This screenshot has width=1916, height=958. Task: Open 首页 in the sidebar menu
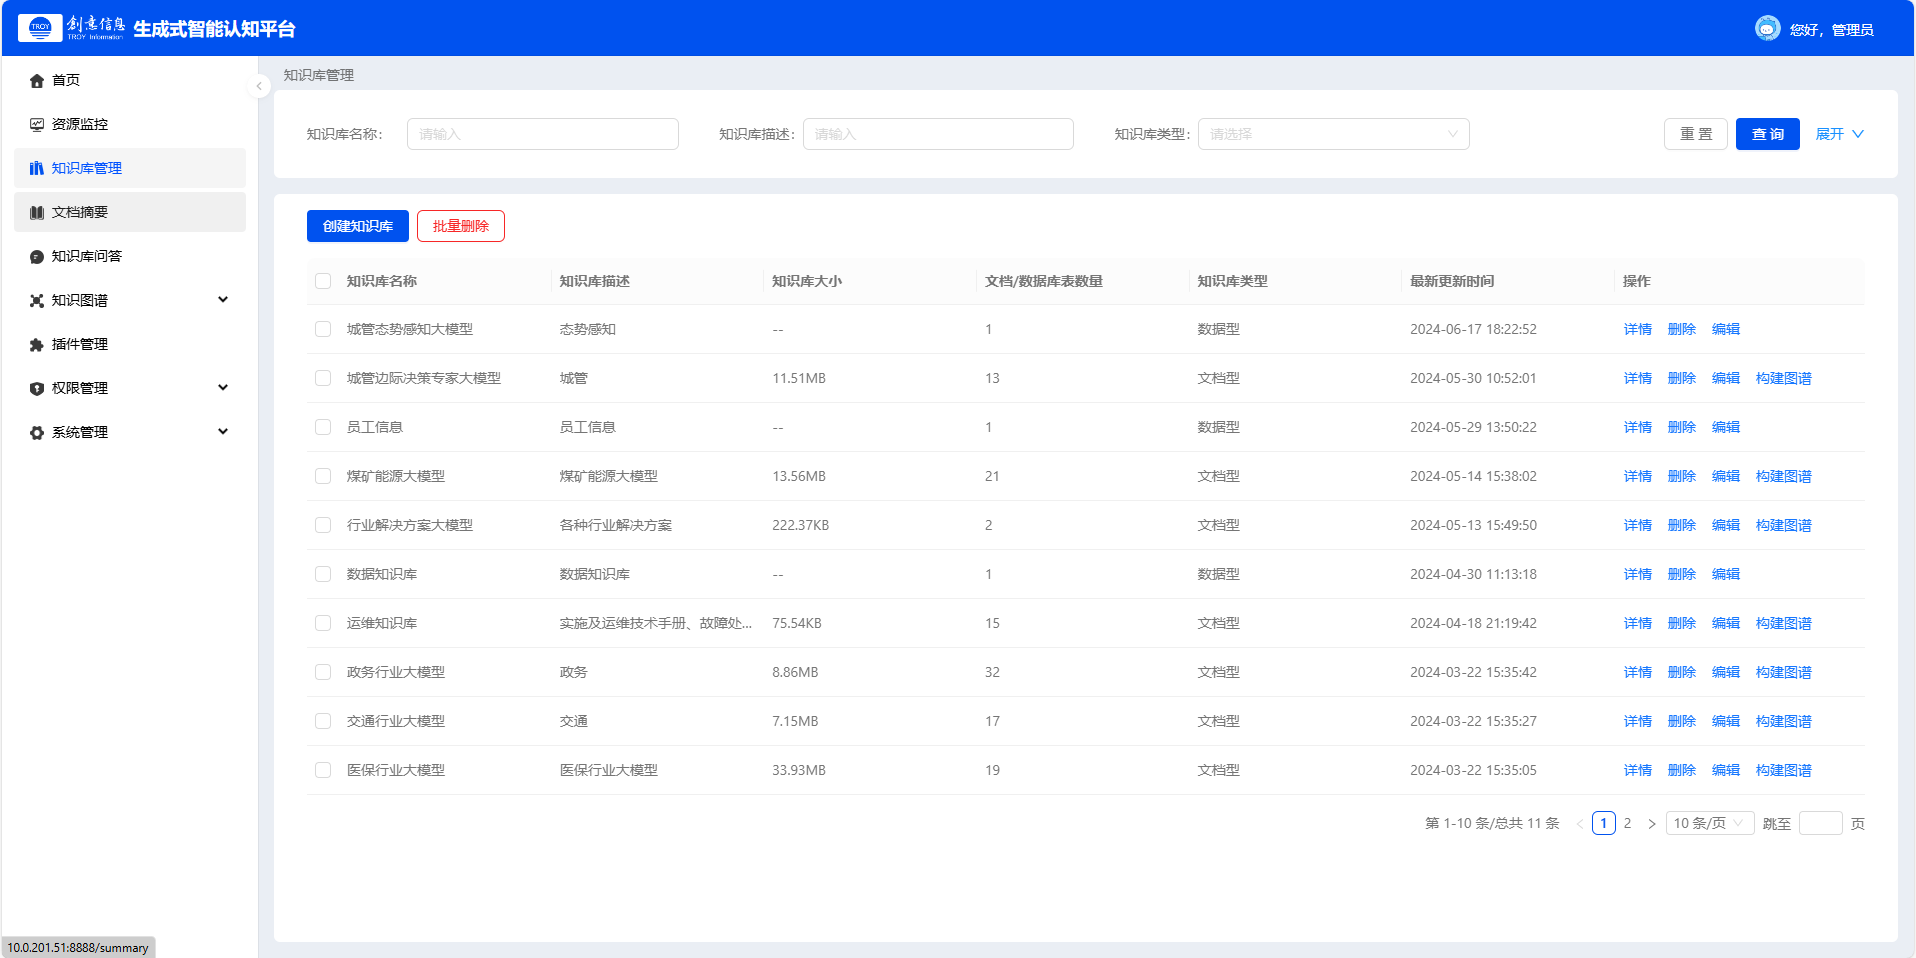130,80
